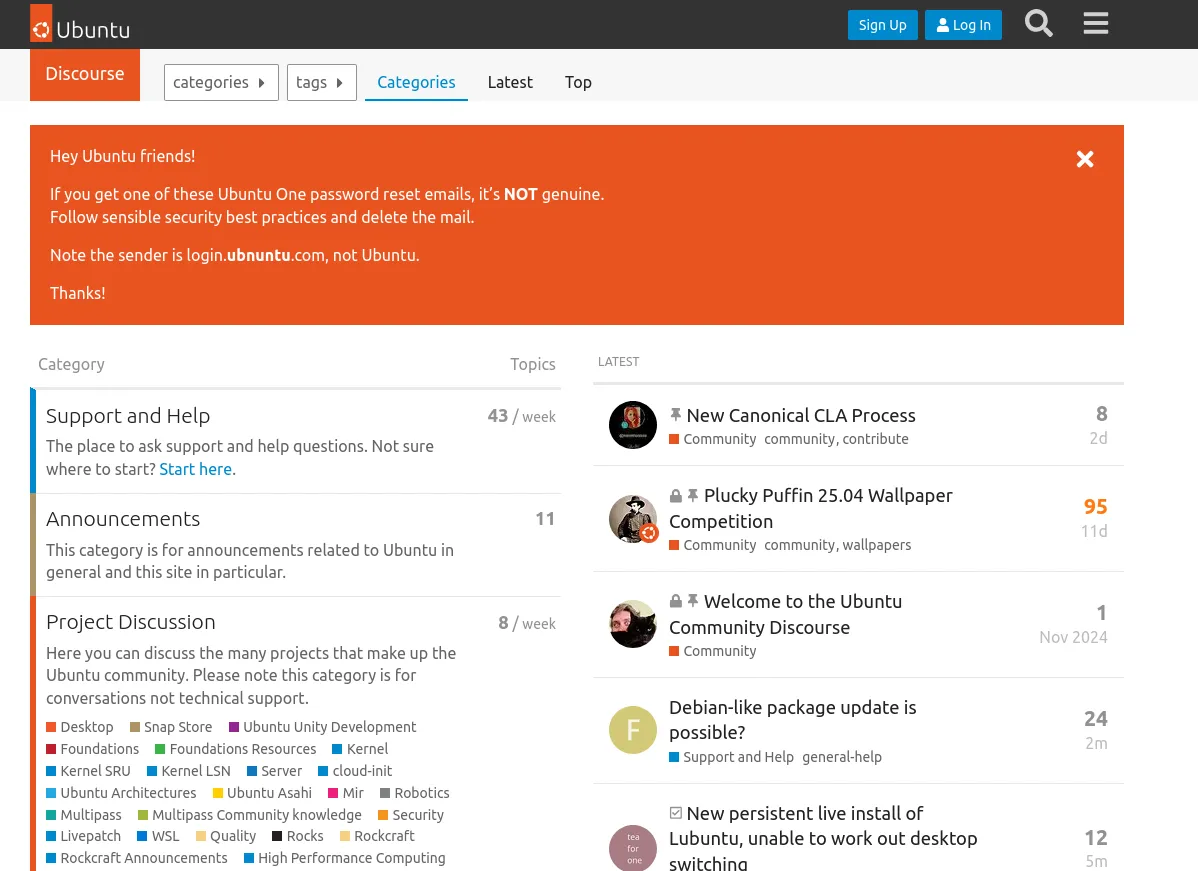Open the Announcements category
Viewport: 1198px width, 871px height.
tap(123, 519)
